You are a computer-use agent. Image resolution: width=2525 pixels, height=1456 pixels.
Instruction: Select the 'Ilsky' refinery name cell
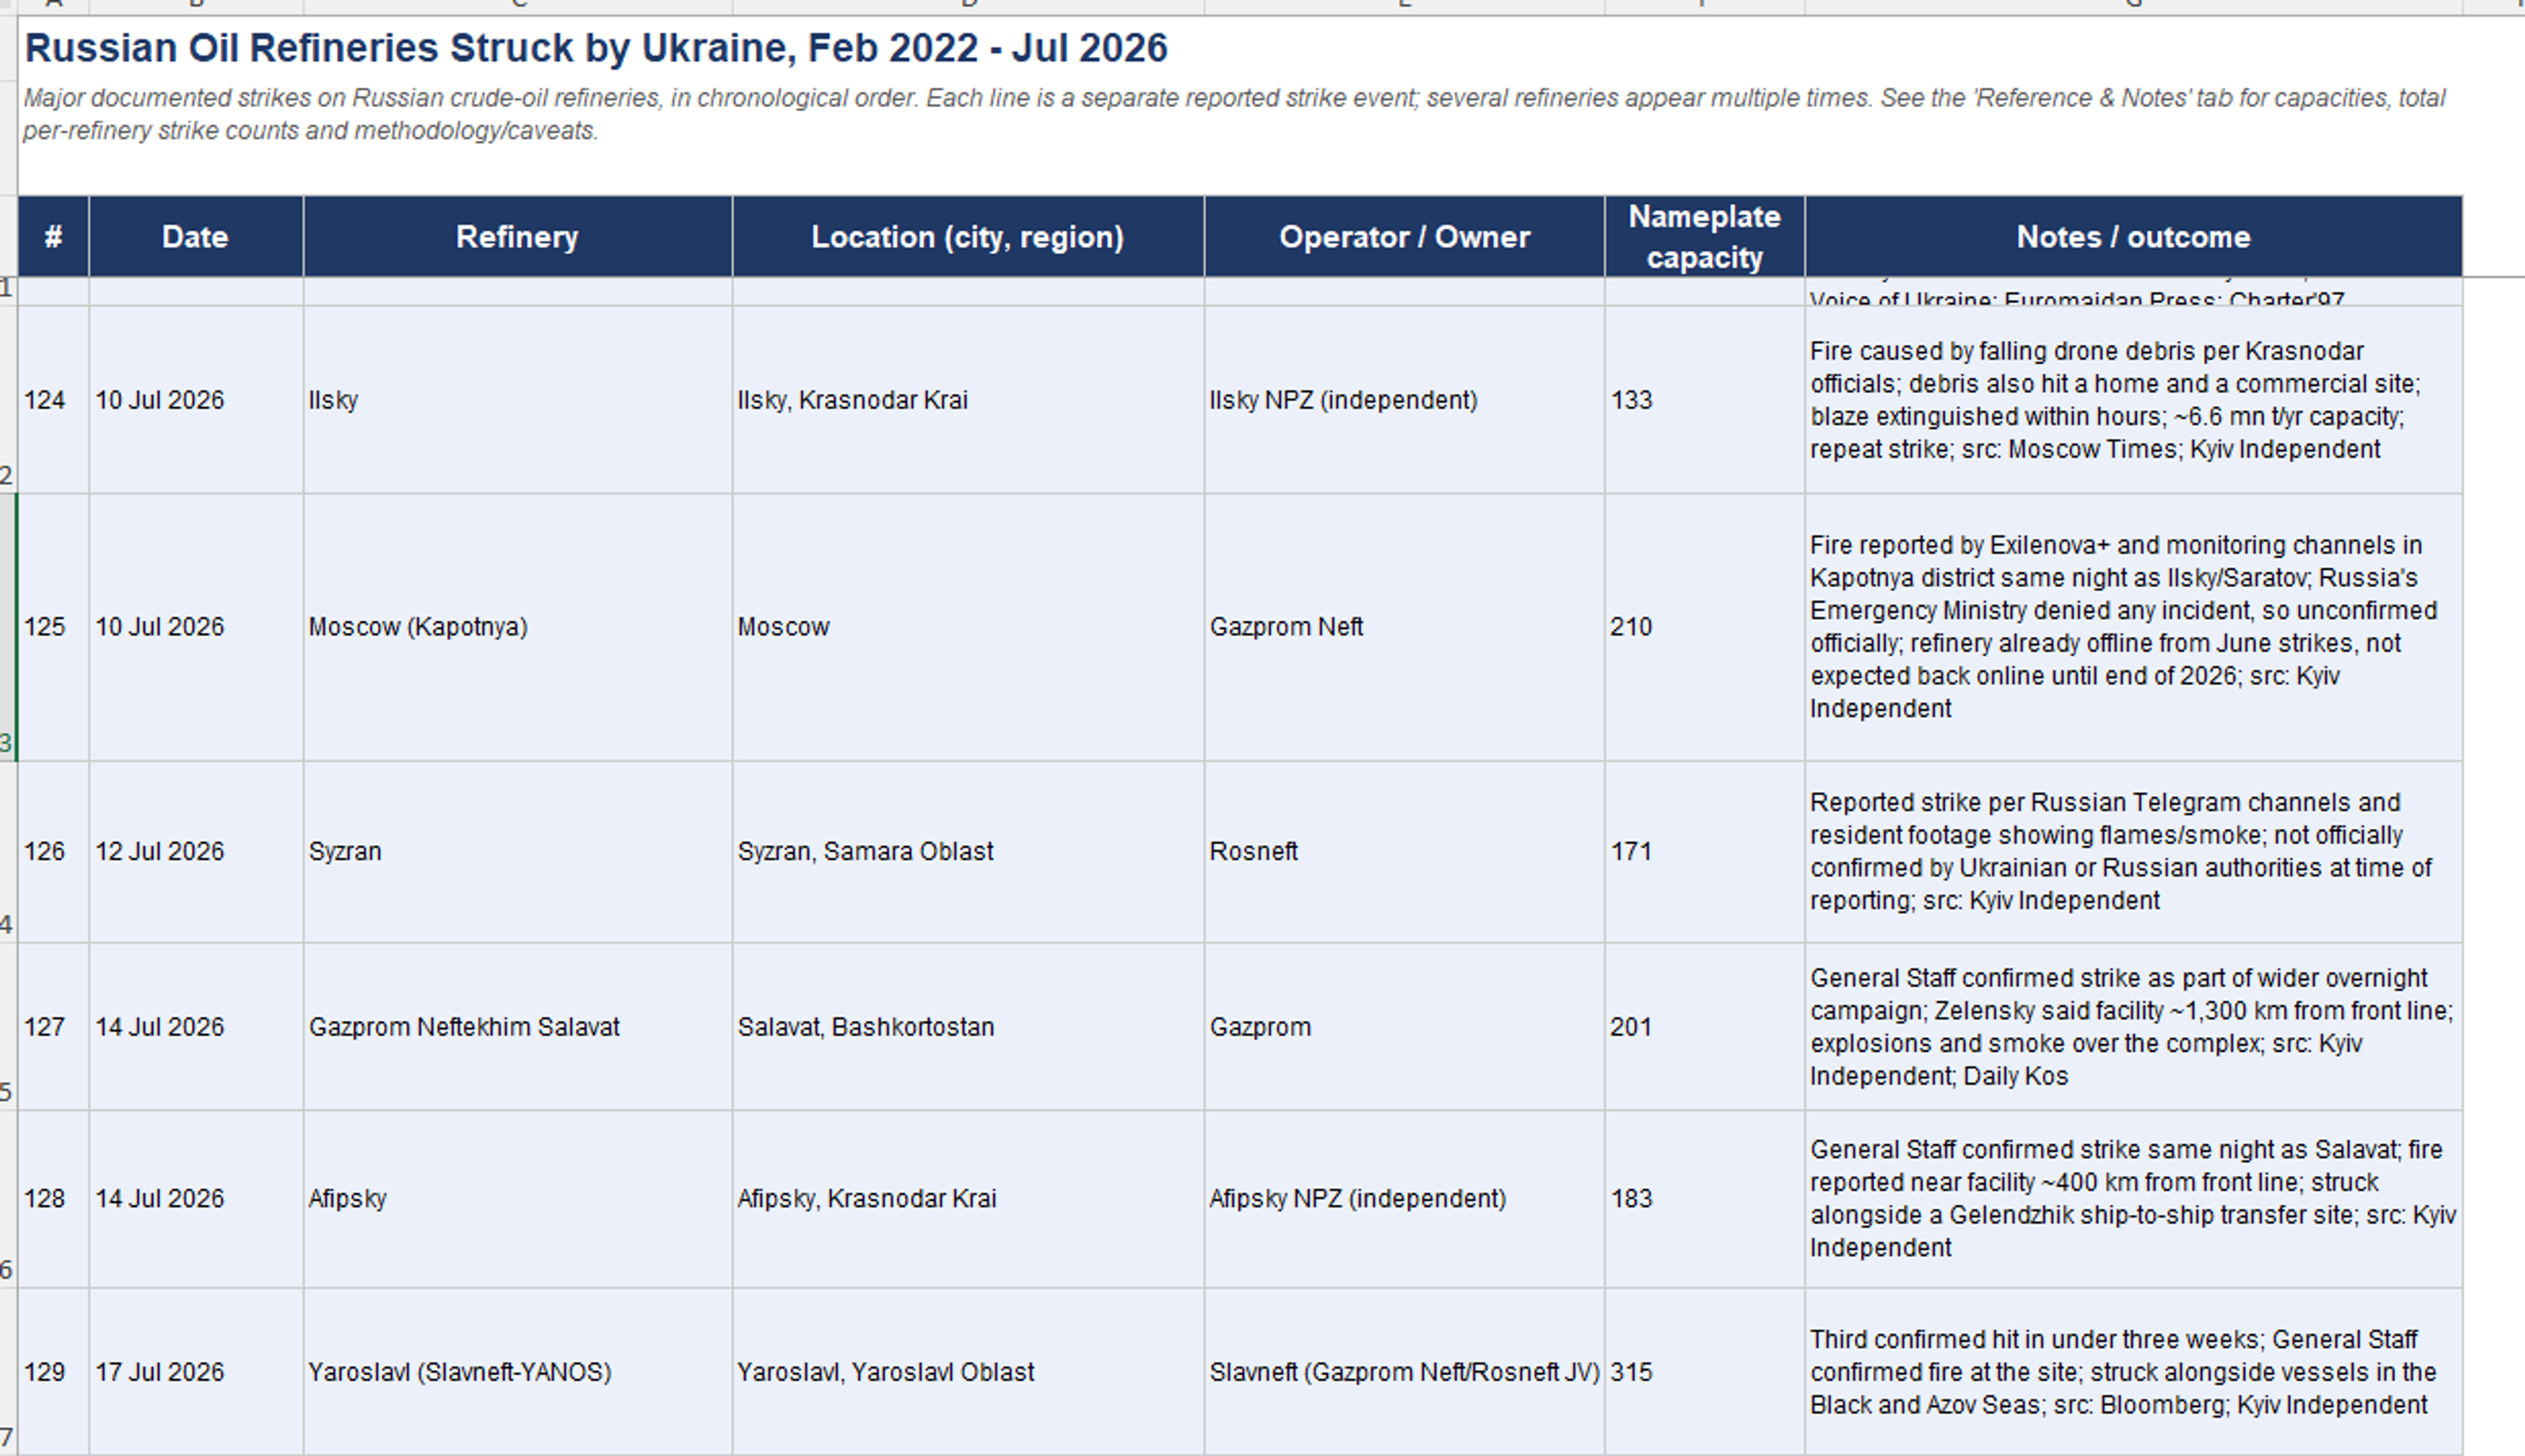pyautogui.click(x=518, y=400)
